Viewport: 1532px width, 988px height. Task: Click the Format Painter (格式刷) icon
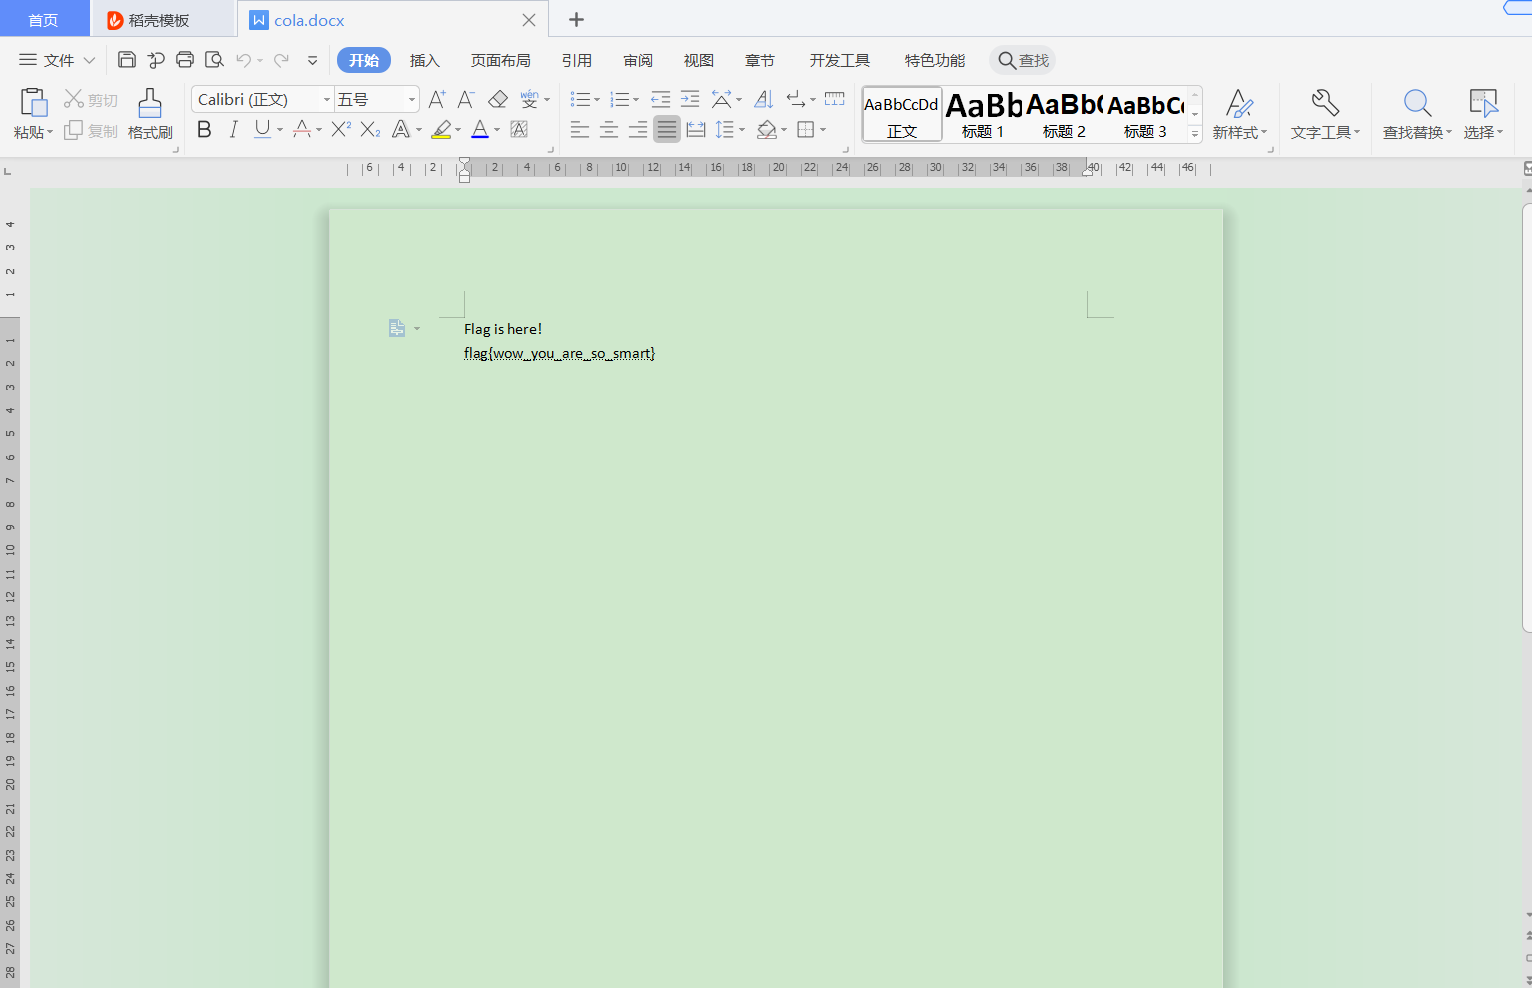(150, 113)
